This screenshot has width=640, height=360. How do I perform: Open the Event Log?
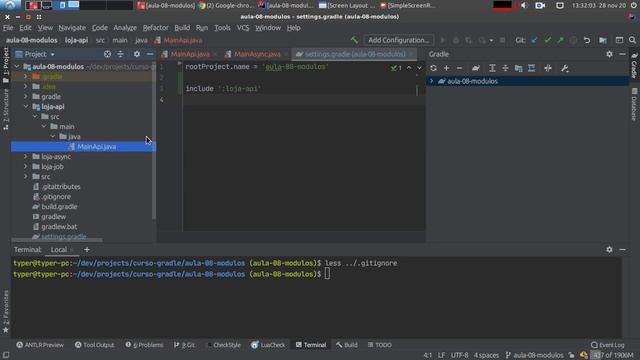(608, 345)
